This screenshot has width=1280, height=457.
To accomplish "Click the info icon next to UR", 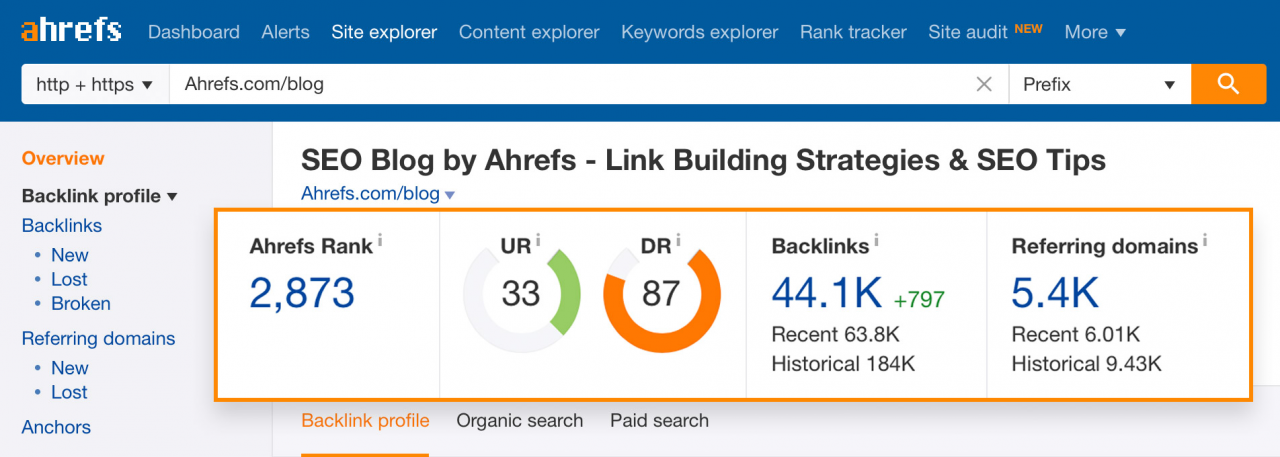I will [538, 240].
